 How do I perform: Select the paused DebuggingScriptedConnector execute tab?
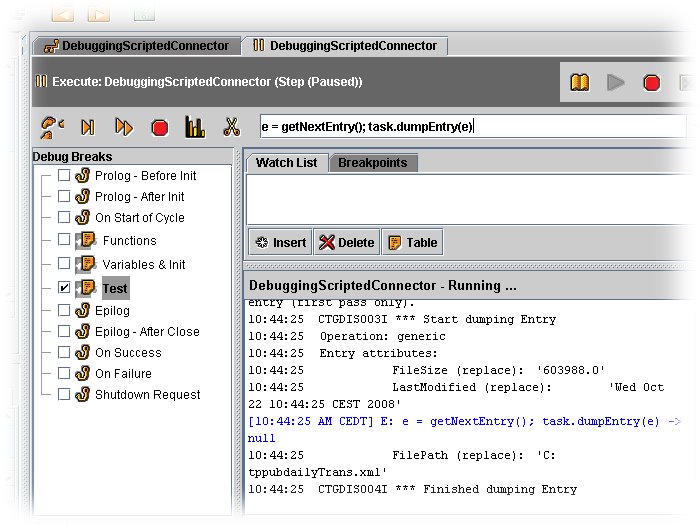pos(345,46)
